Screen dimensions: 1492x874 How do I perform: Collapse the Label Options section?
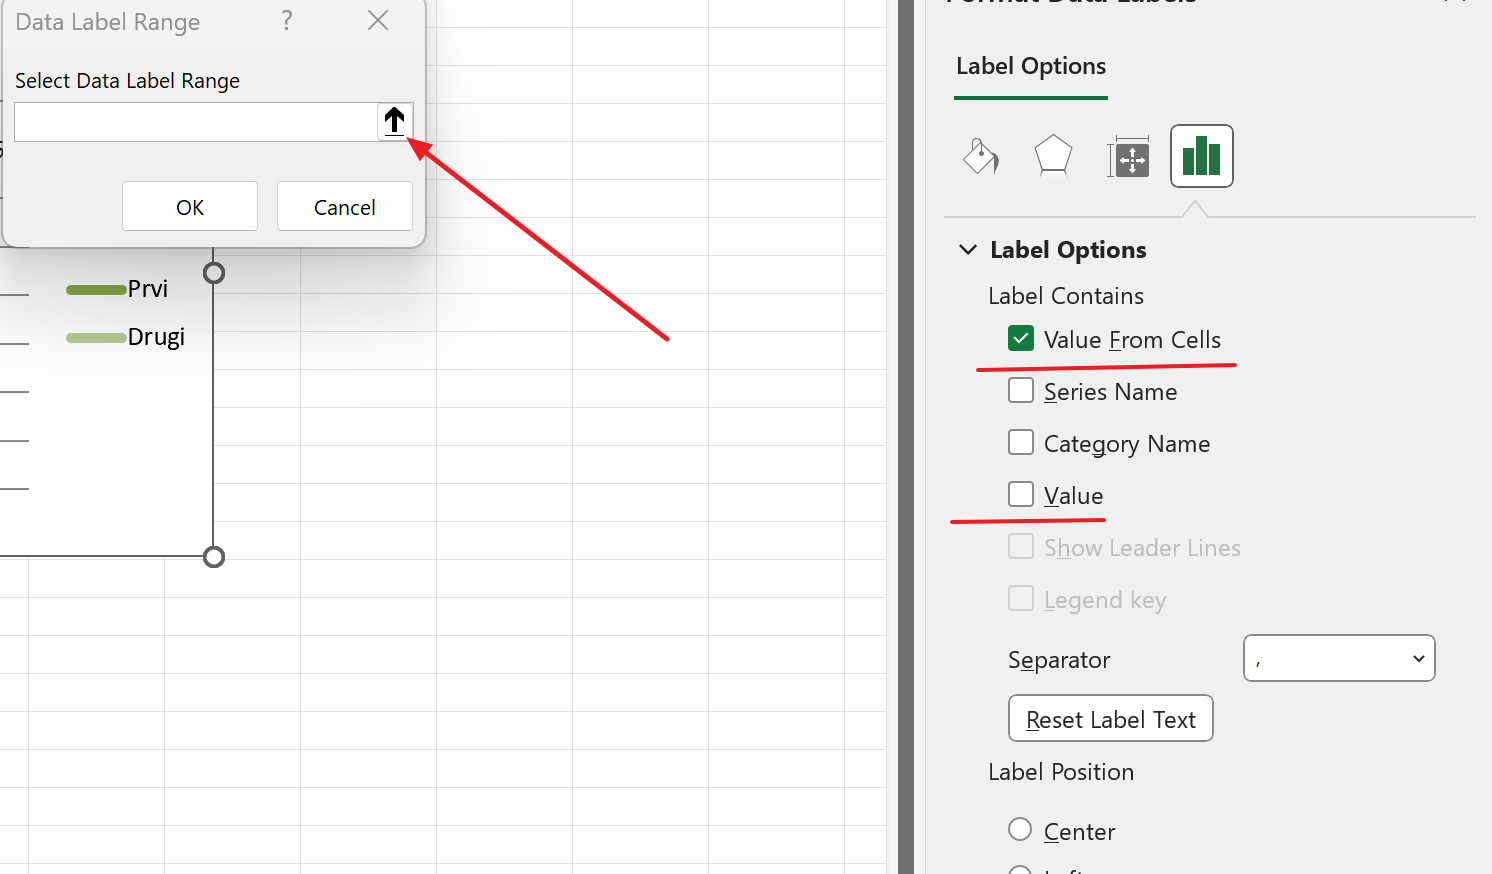coord(968,250)
